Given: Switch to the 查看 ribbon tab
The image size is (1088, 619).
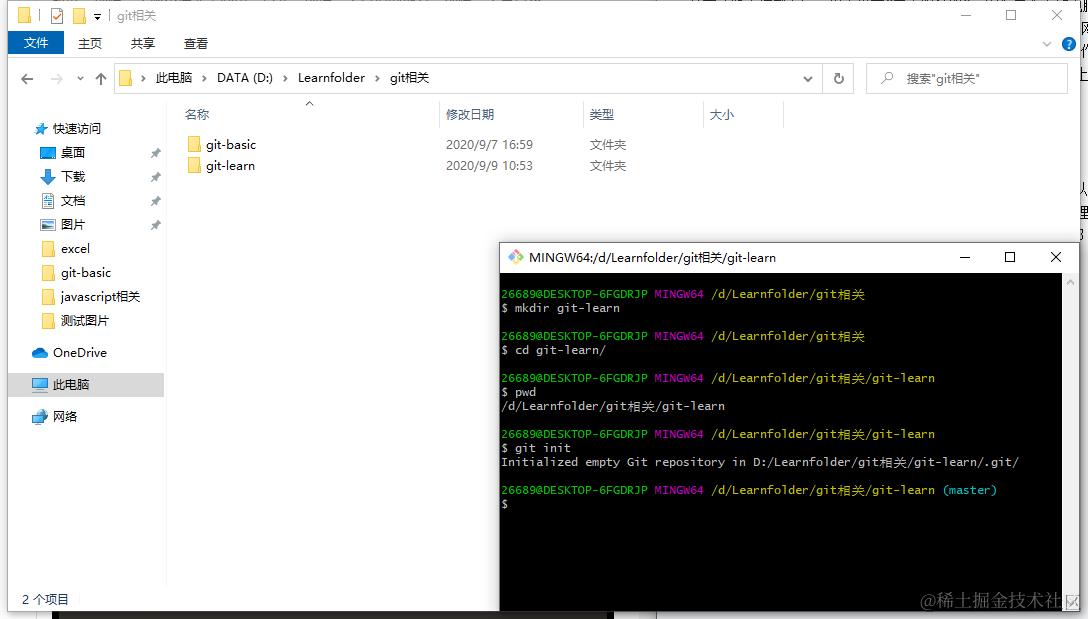Looking at the screenshot, I should click(196, 44).
